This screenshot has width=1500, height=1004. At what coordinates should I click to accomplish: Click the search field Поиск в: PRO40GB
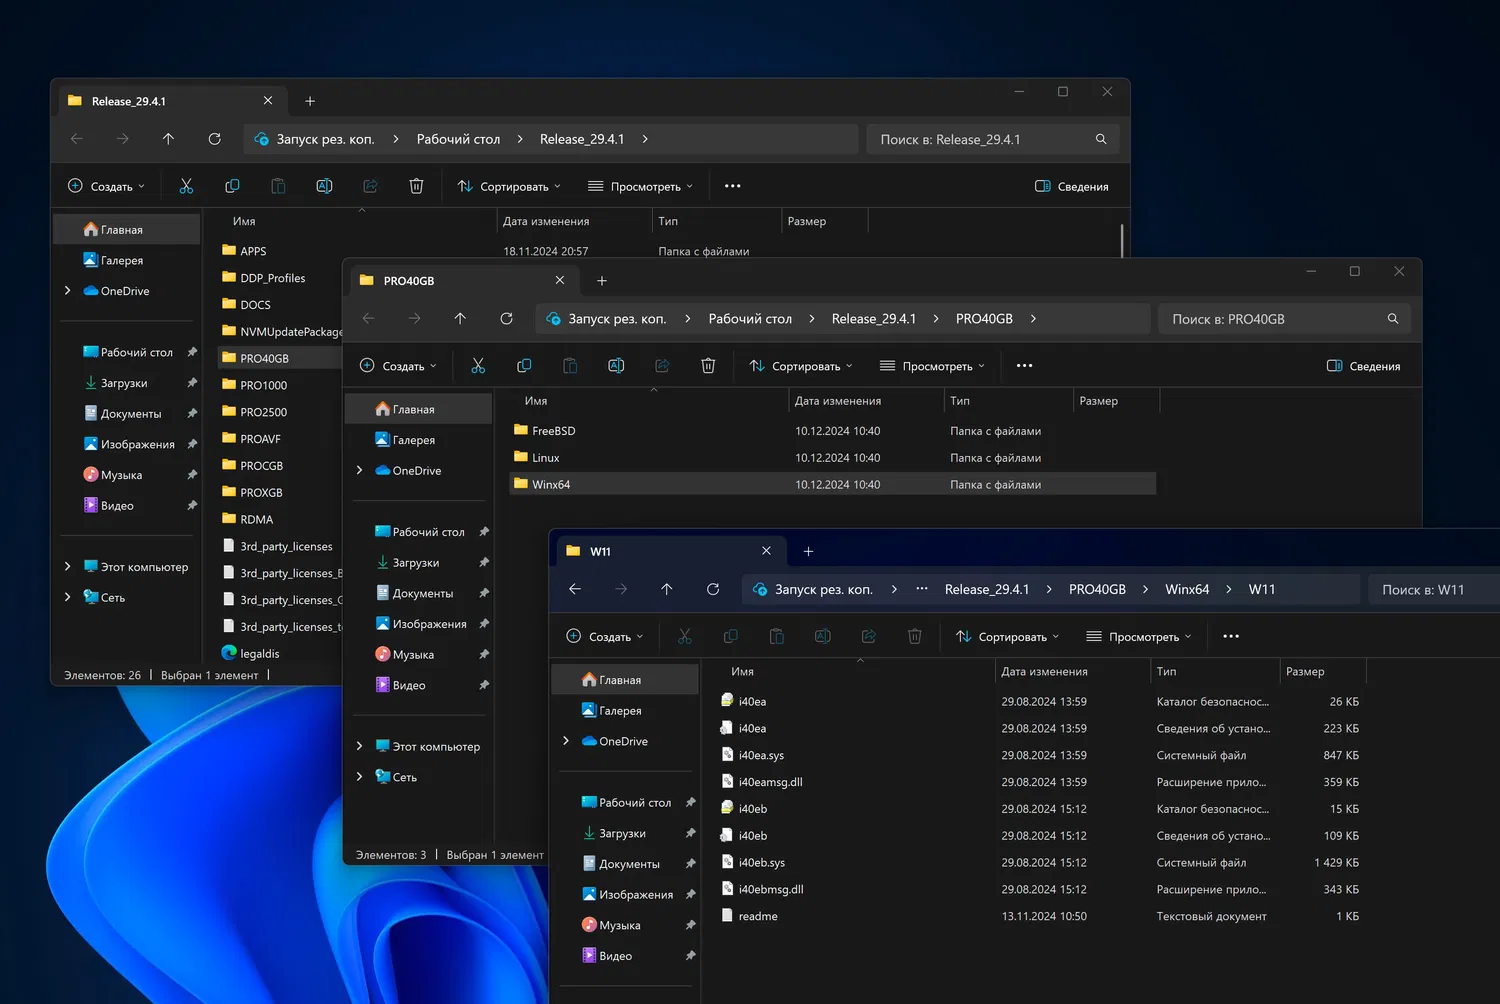pos(1272,319)
